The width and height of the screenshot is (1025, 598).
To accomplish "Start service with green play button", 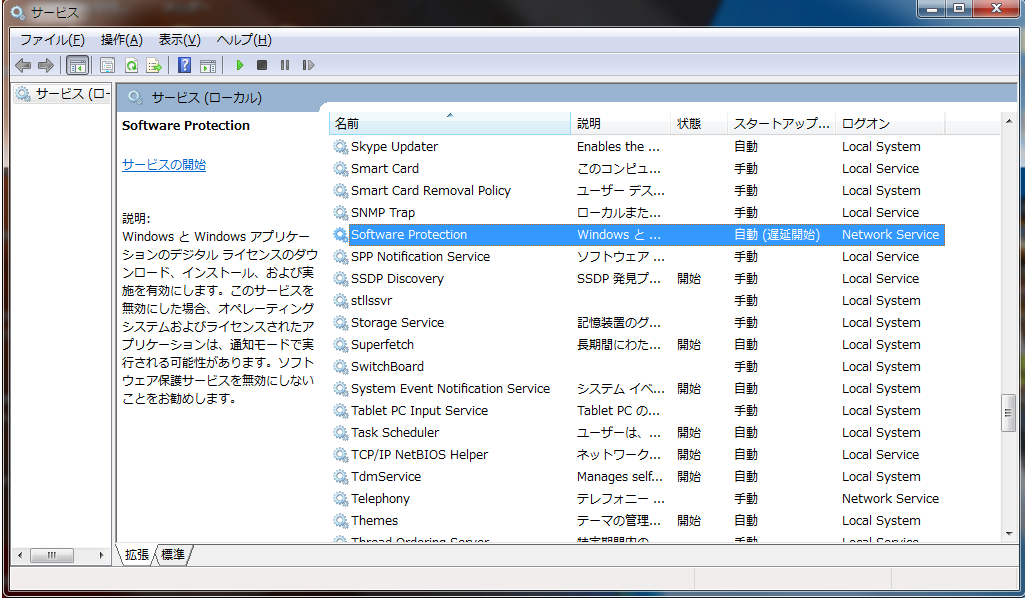I will coord(240,65).
